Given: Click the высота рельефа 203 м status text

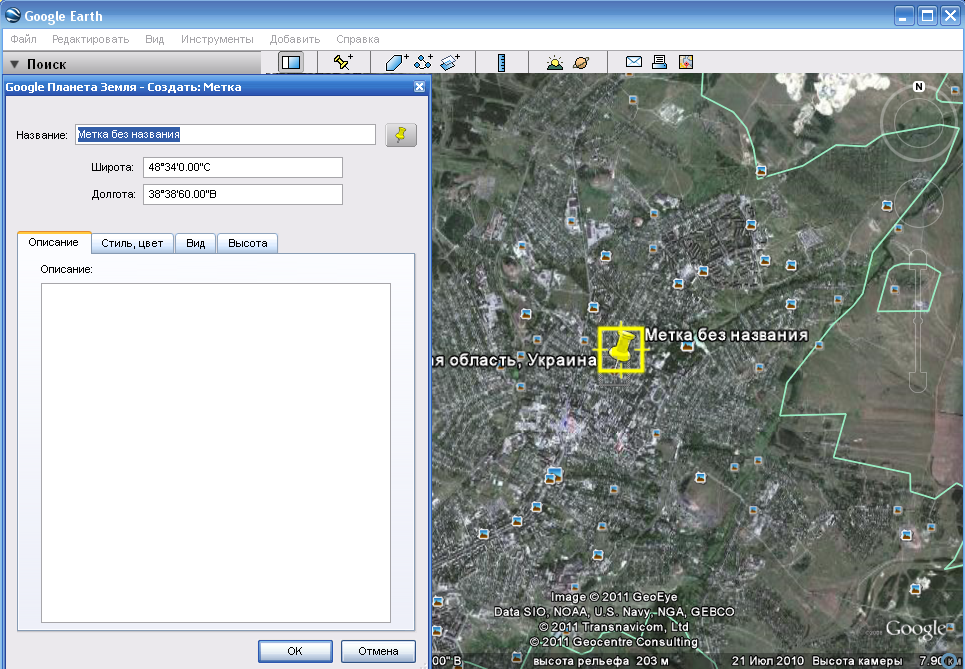Looking at the screenshot, I should (x=601, y=661).
